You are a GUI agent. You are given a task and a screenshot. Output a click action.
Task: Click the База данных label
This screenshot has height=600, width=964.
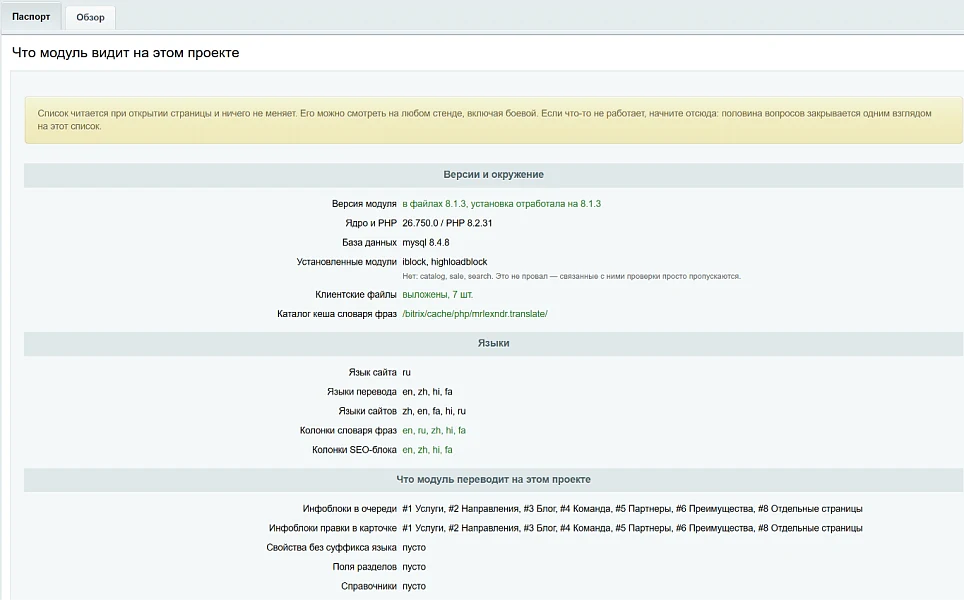(x=369, y=242)
